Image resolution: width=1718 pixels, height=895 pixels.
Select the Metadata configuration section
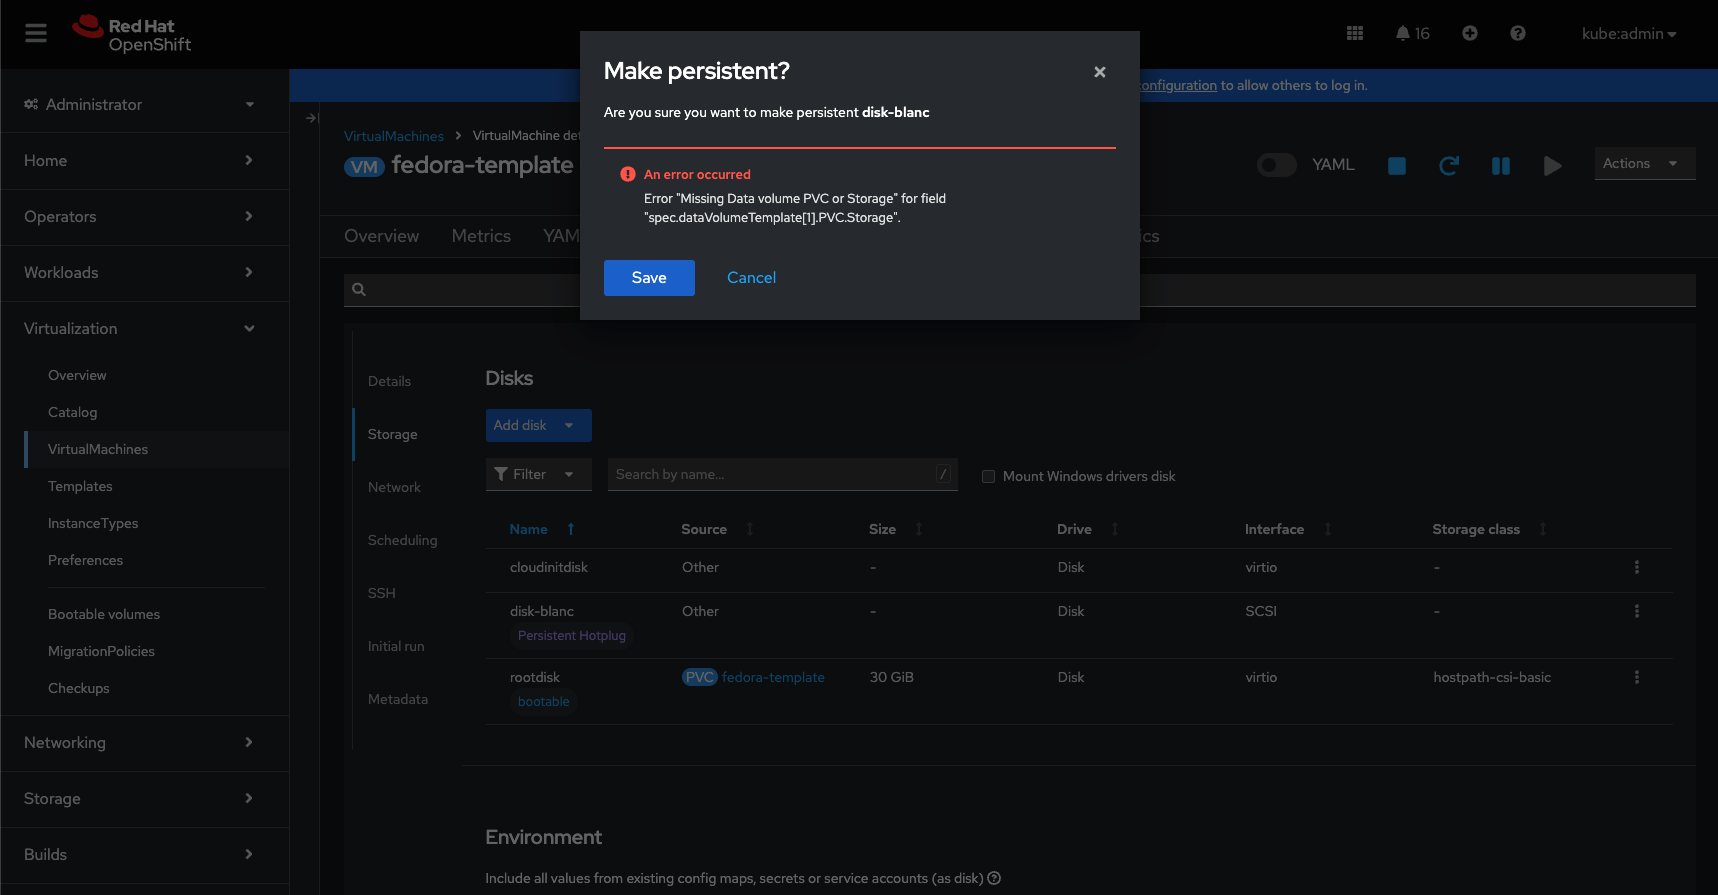pyautogui.click(x=398, y=699)
